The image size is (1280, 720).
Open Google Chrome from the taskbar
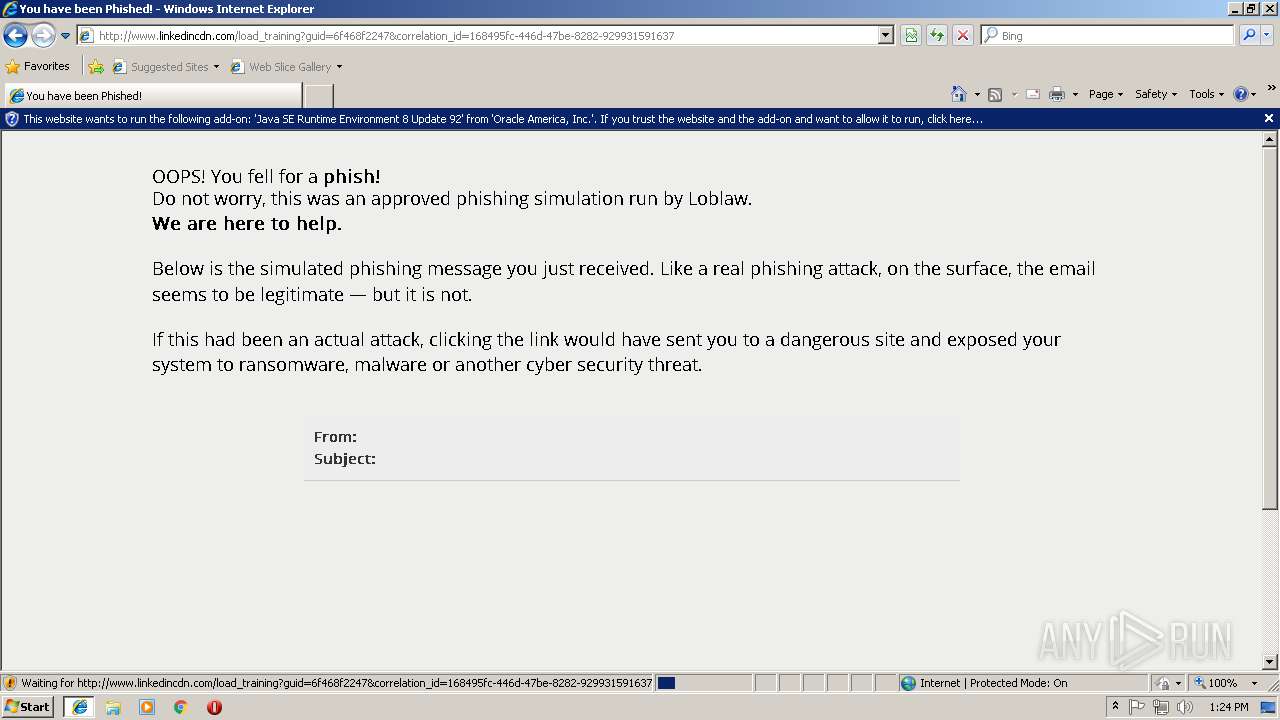(x=181, y=707)
